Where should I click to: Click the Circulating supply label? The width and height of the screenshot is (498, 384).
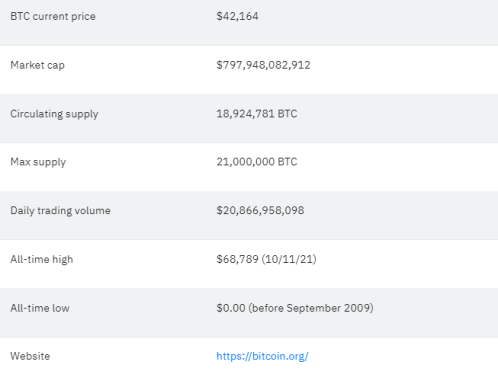[x=54, y=114]
